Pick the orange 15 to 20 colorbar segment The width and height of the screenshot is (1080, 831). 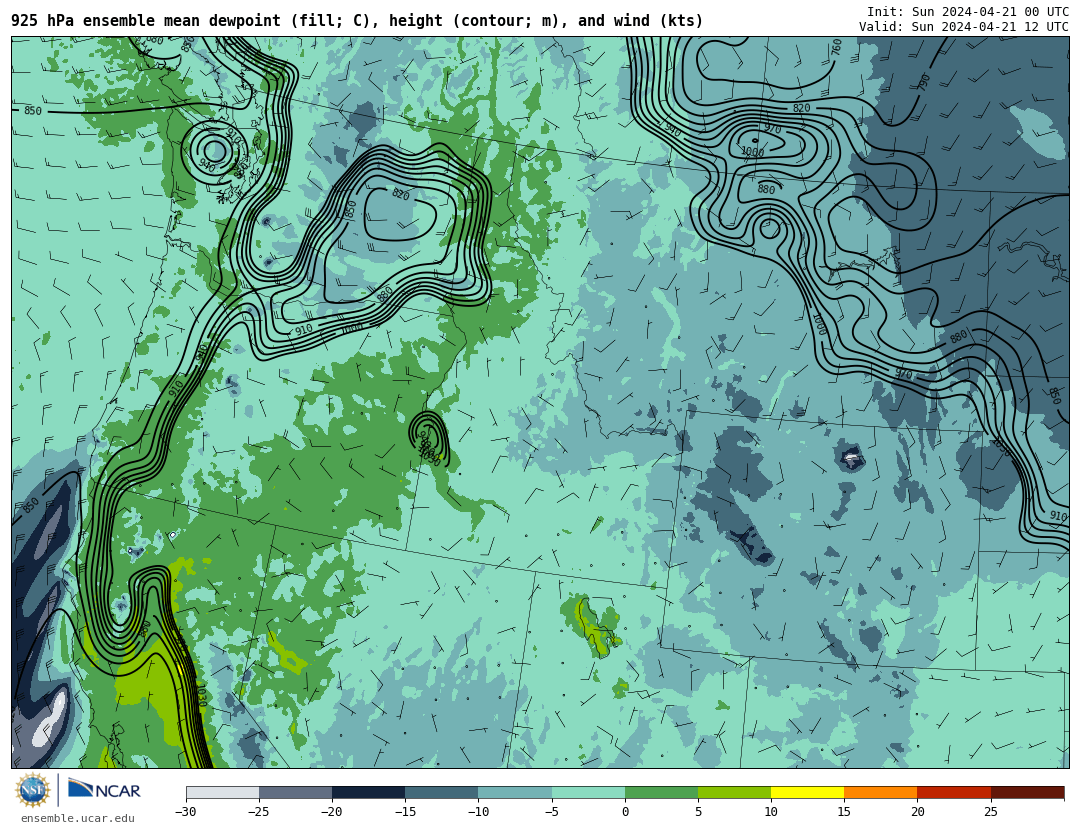tap(881, 792)
